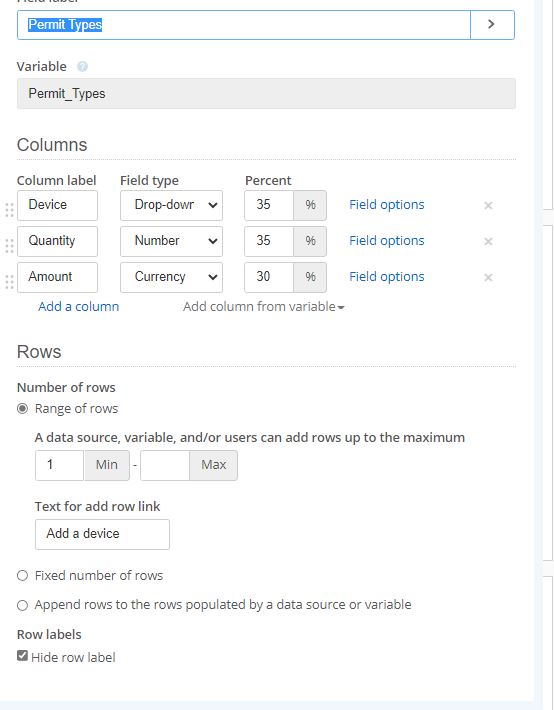Choose Fixed number of rows option
This screenshot has height=710, width=554.
(22, 576)
